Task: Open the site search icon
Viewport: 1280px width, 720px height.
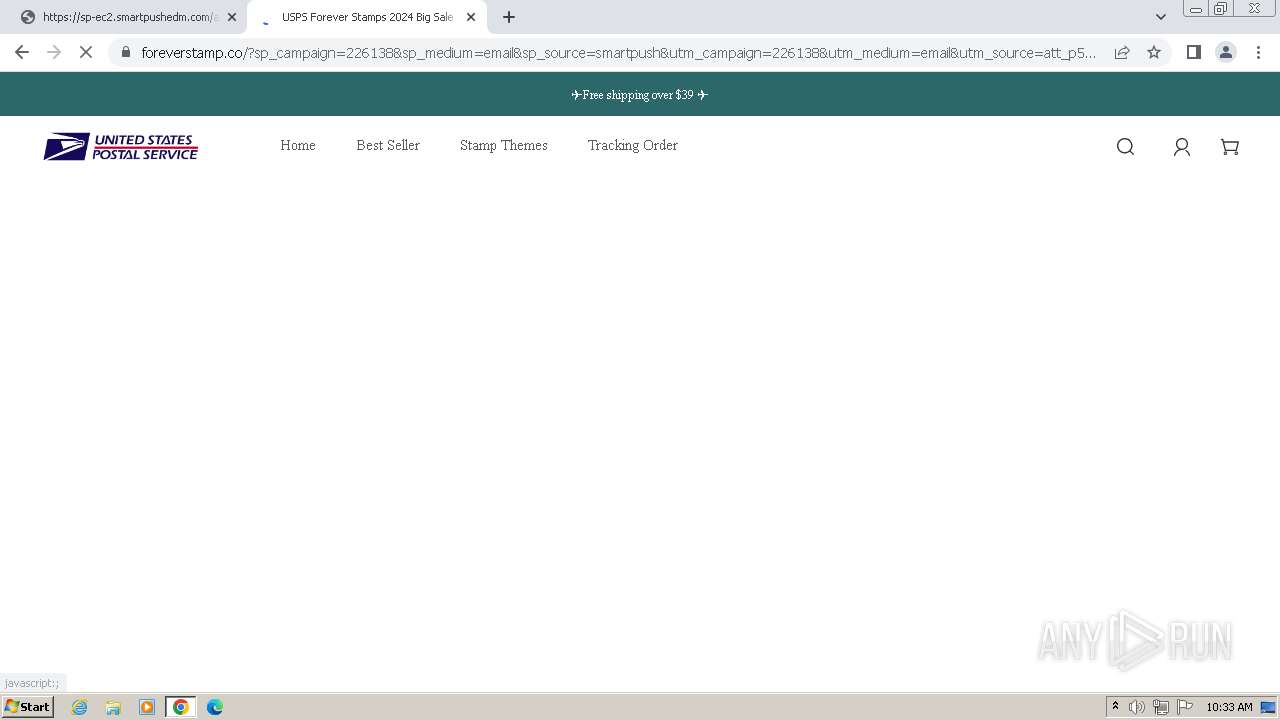Action: click(1125, 147)
